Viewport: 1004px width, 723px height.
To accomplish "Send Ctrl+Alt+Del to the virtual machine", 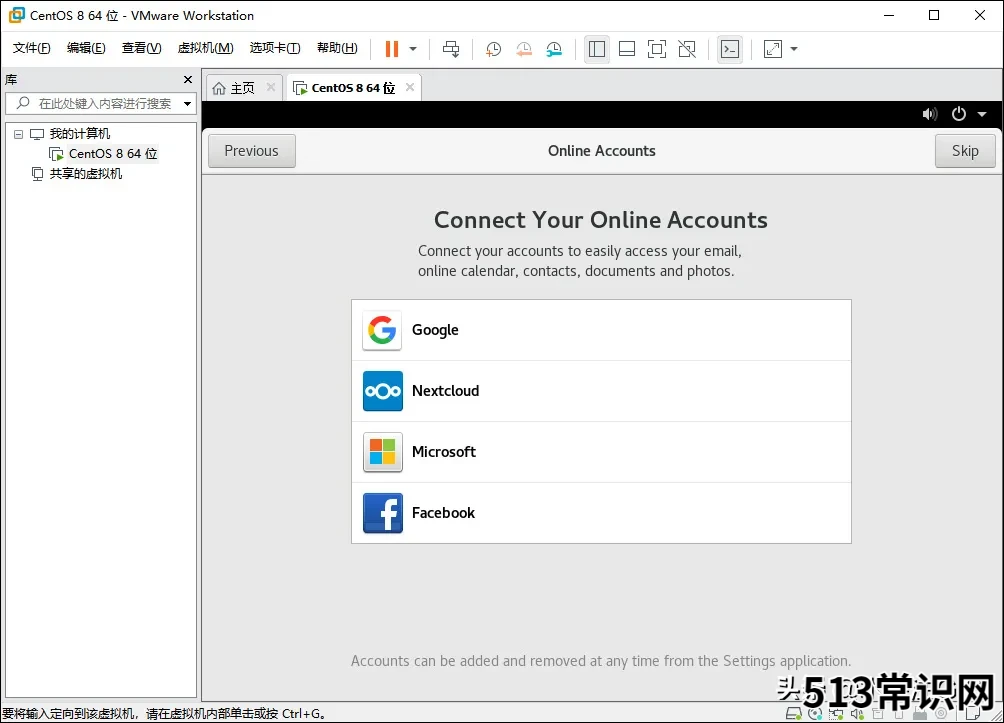I will click(x=451, y=49).
